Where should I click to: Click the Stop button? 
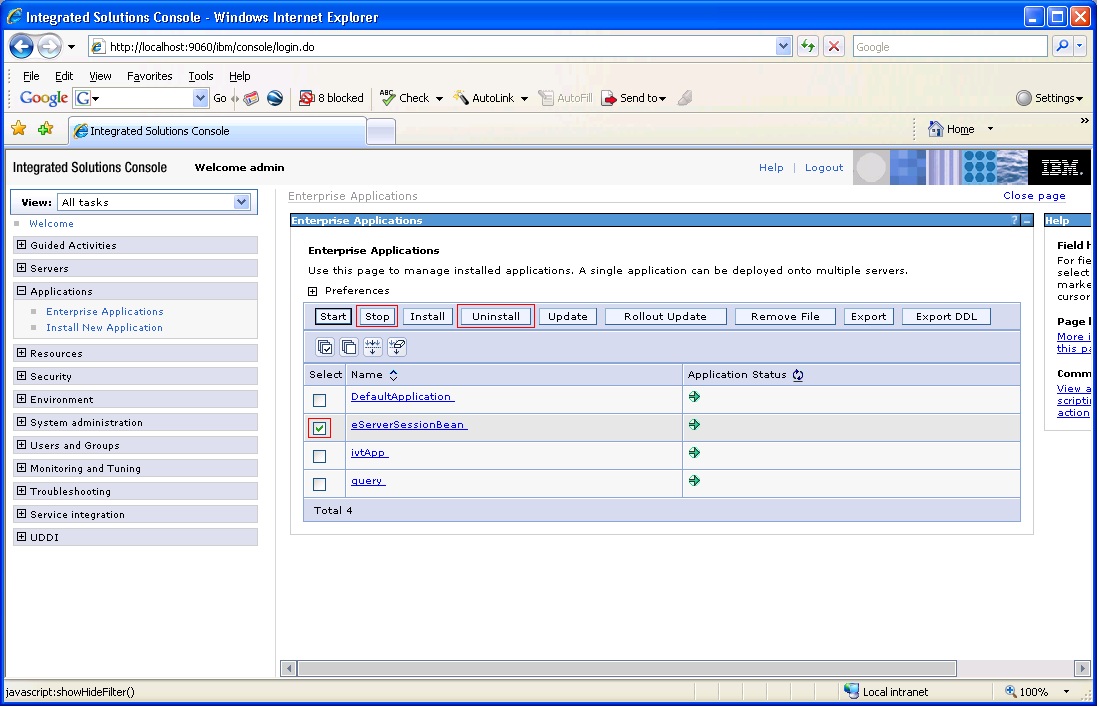[377, 316]
